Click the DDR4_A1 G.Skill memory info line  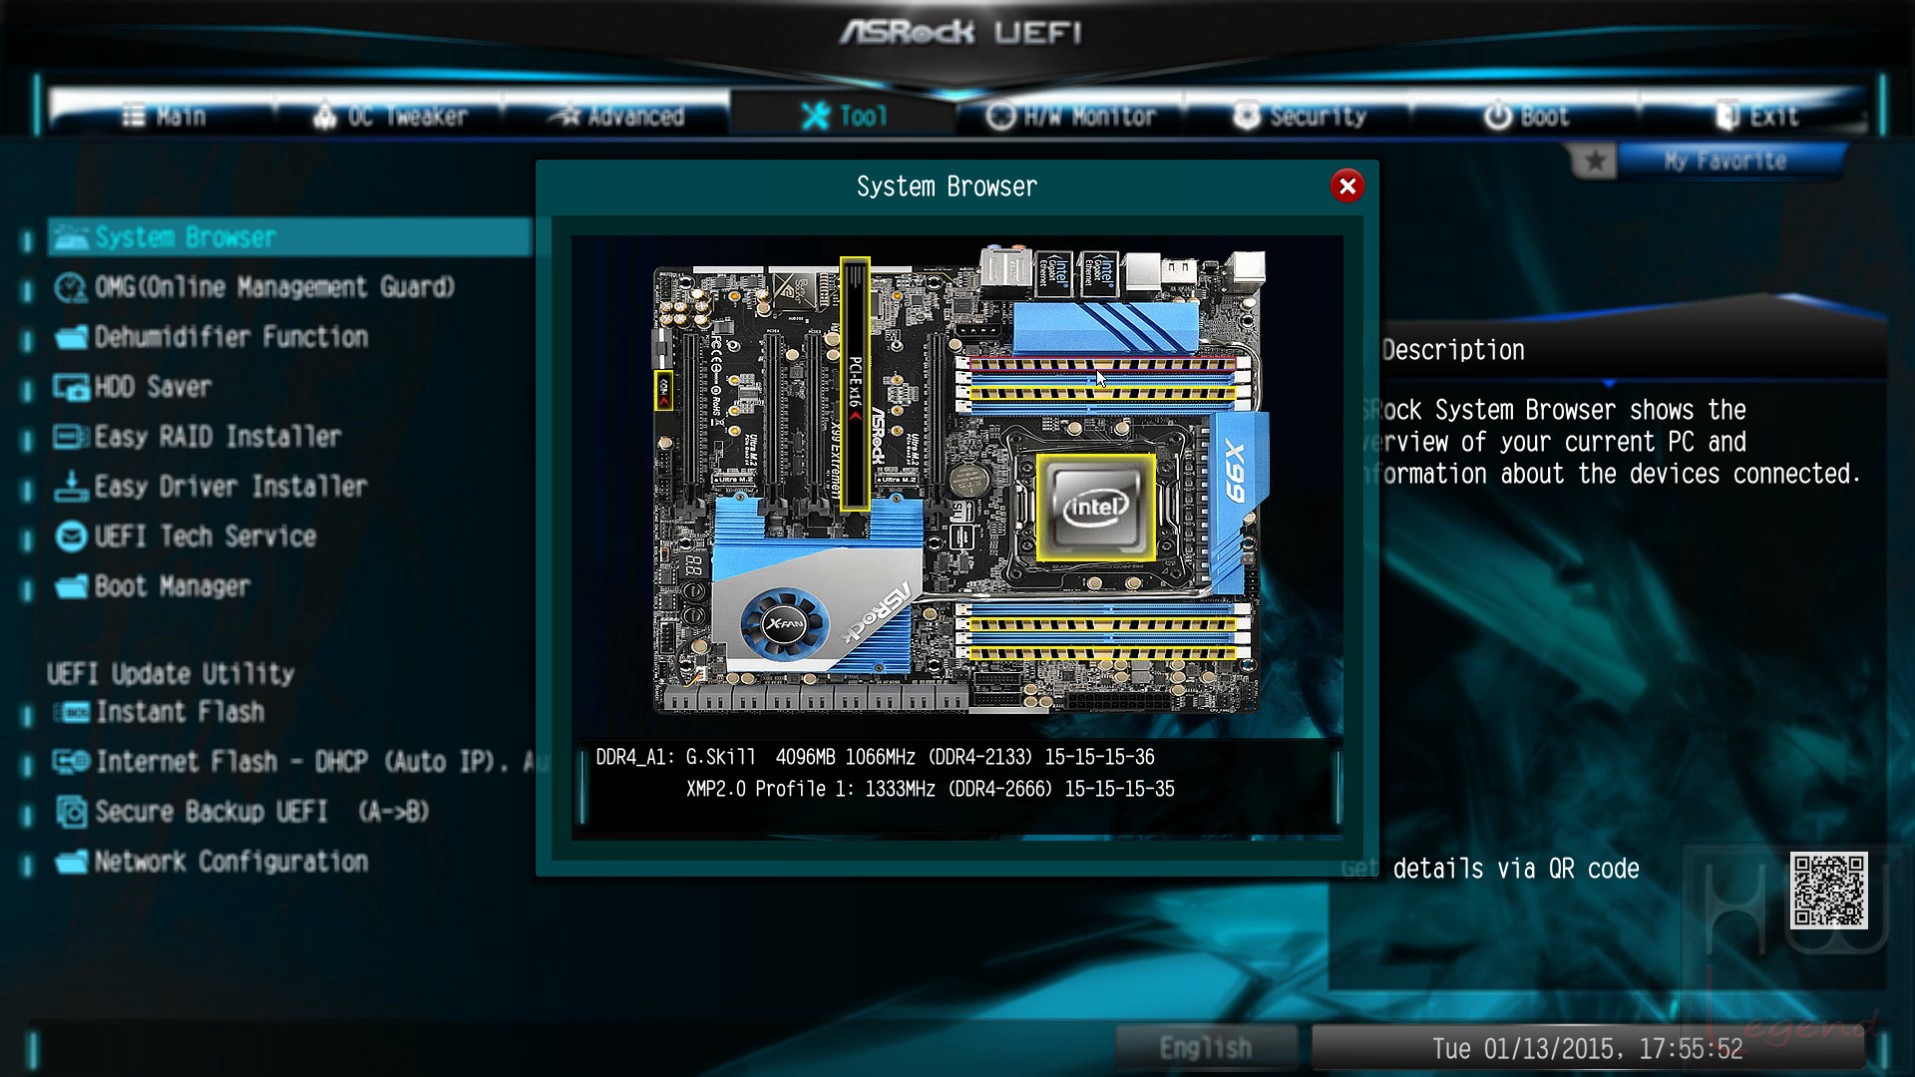pos(874,757)
